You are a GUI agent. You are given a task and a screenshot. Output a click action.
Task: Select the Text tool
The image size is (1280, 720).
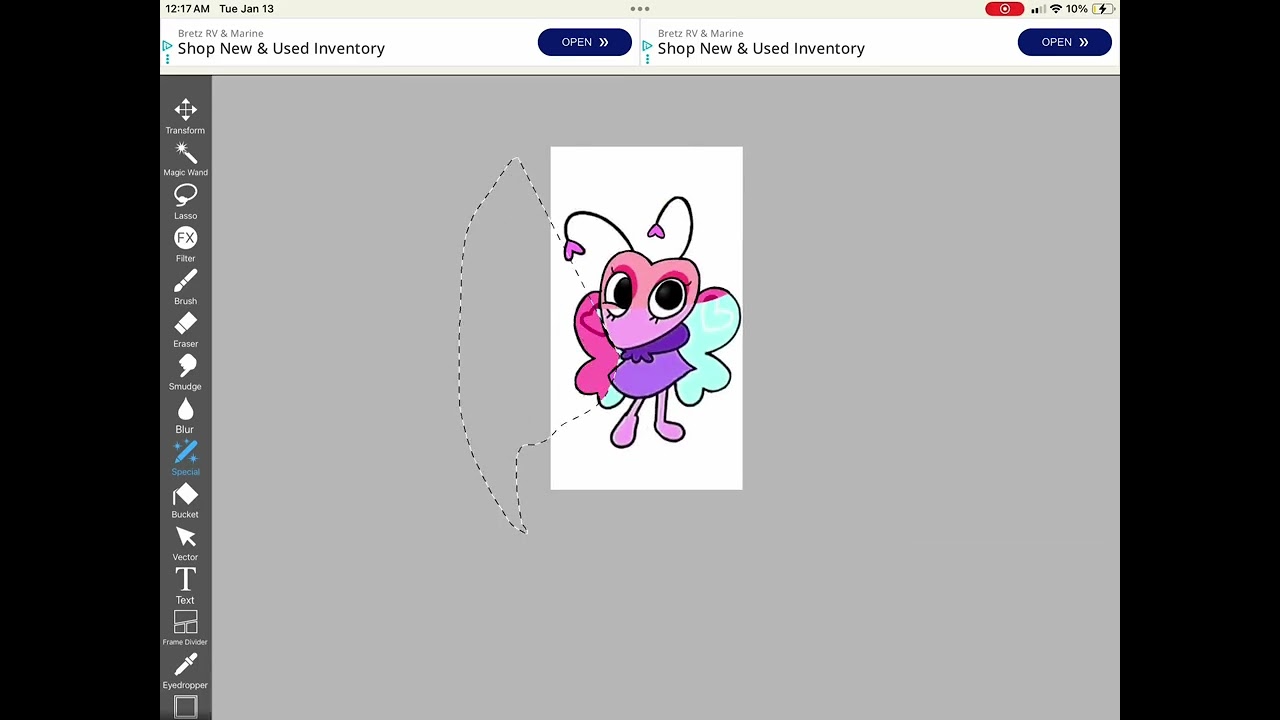pos(185,586)
